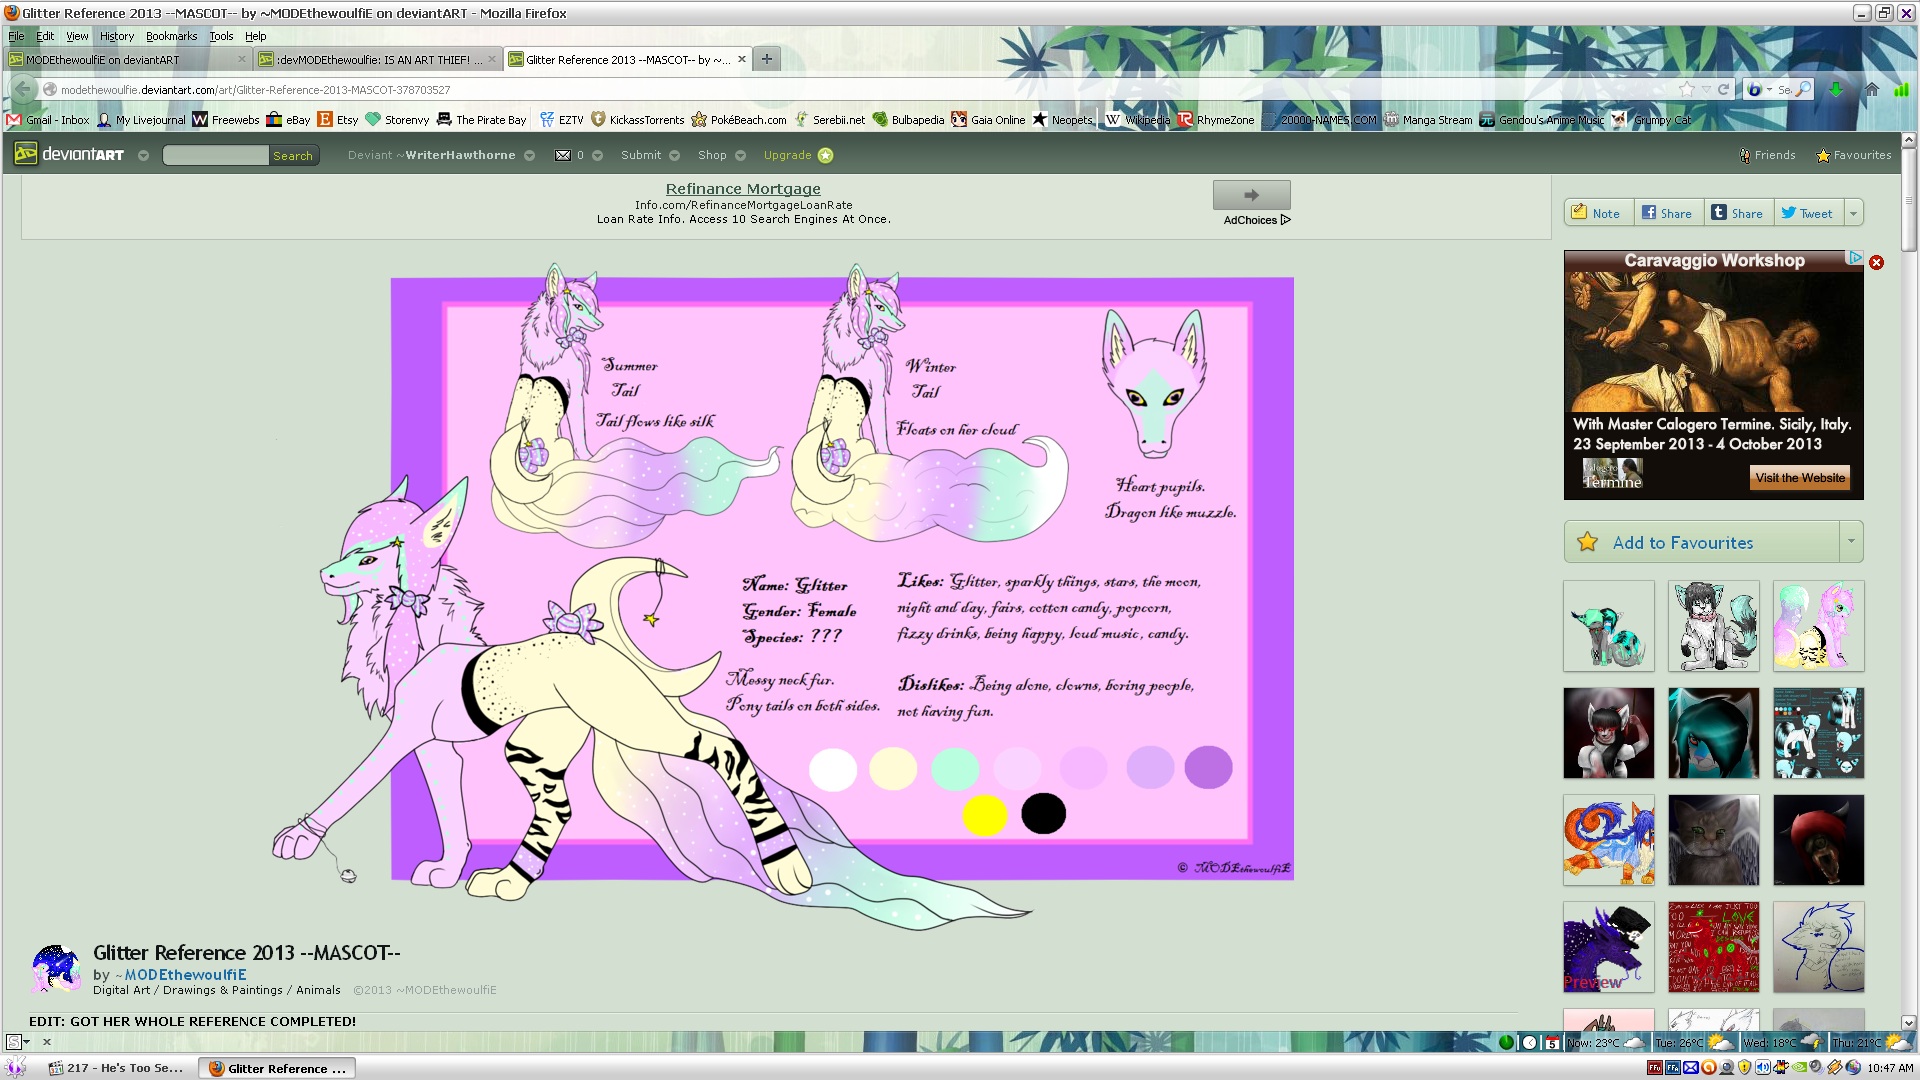The image size is (1920, 1080).
Task: Open the messages envelope icon
Action: 563,155
